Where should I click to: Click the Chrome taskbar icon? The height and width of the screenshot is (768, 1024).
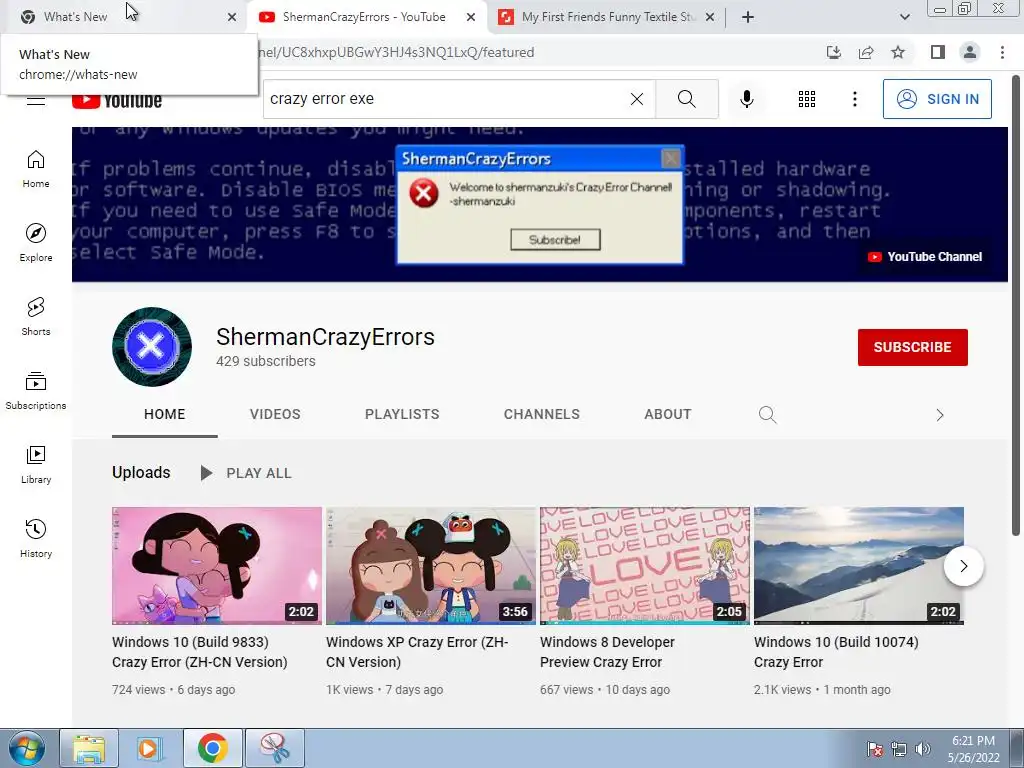coord(212,748)
